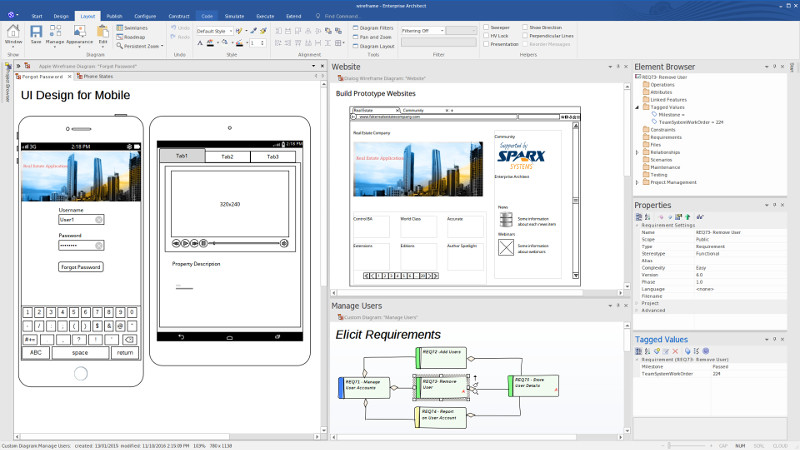Open the Filtering Off dropdown
Image resolution: width=800 pixels, height=450 pixels.
(424, 31)
